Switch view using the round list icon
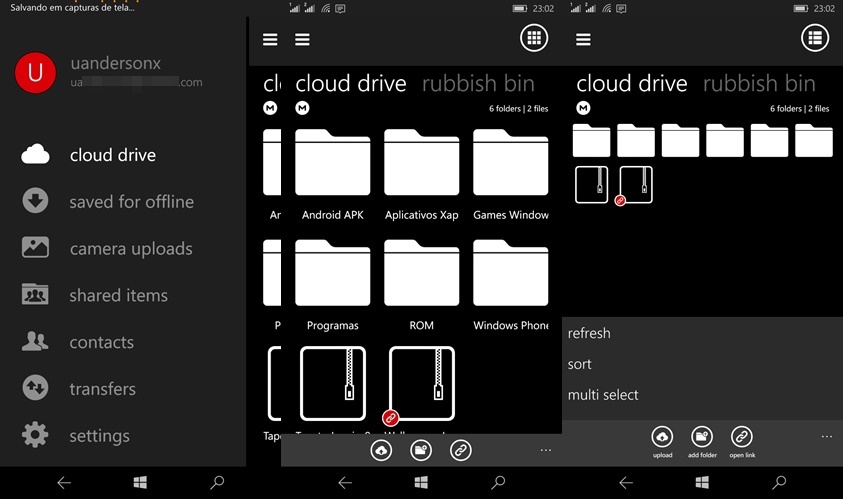The height and width of the screenshot is (499, 843). 815,38
